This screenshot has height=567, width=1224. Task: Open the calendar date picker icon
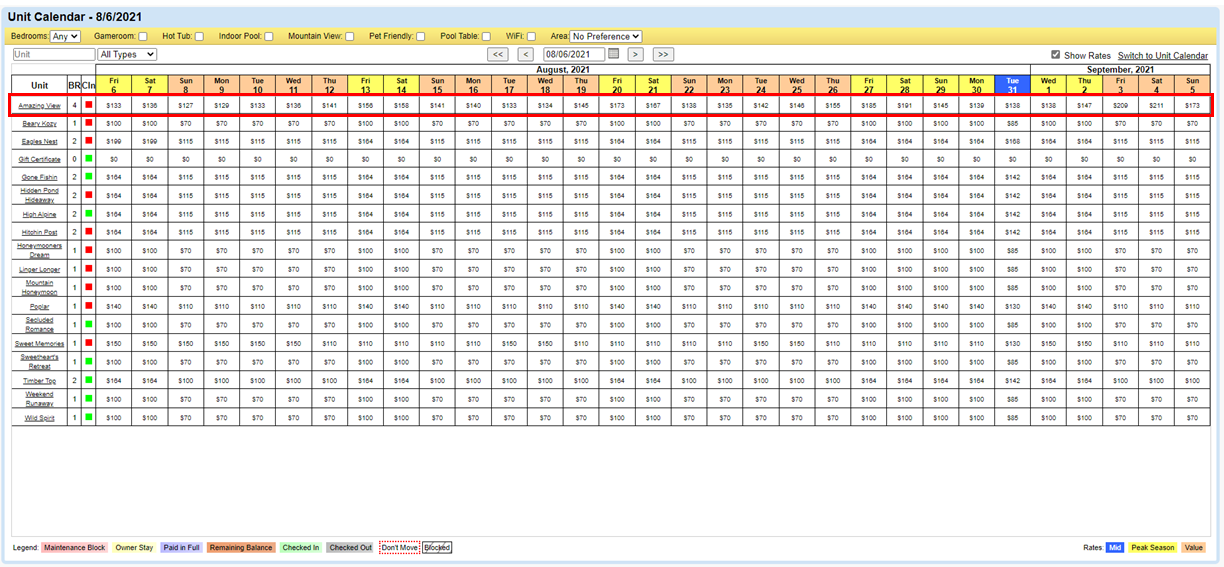tap(614, 54)
